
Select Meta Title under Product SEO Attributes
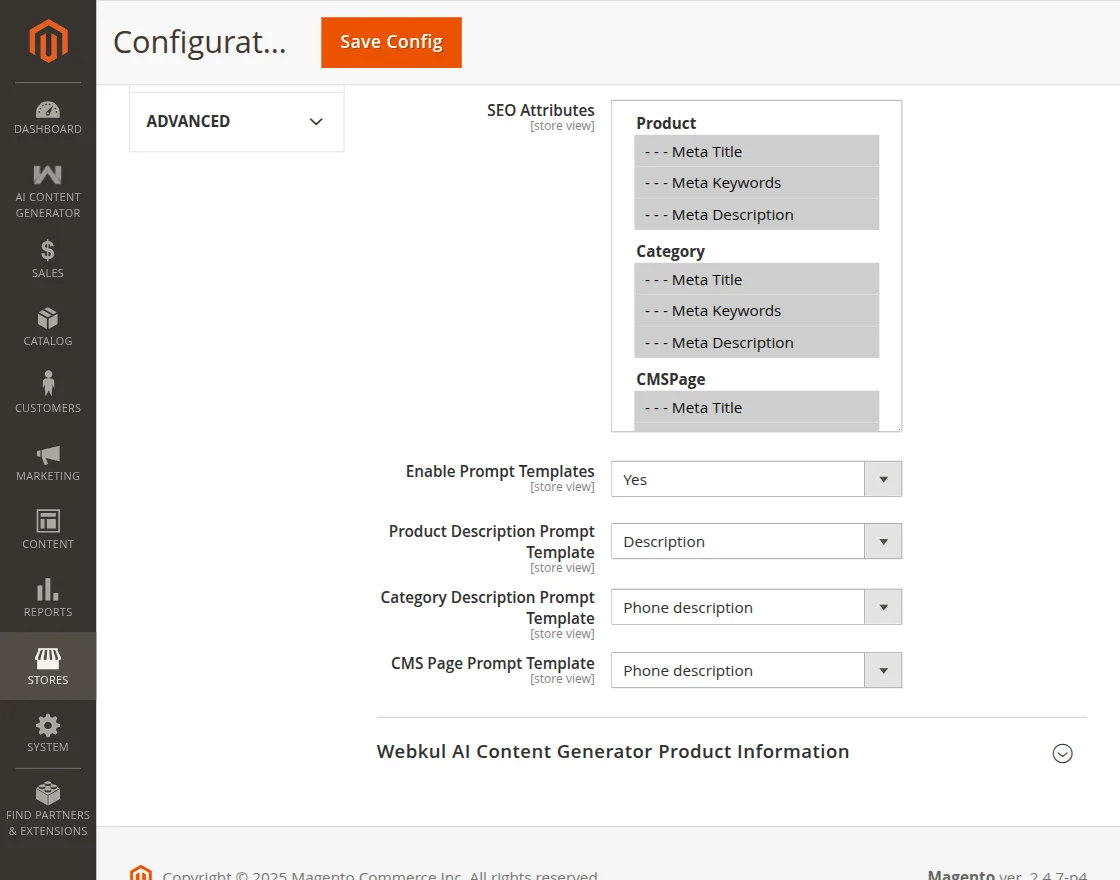[x=756, y=151]
